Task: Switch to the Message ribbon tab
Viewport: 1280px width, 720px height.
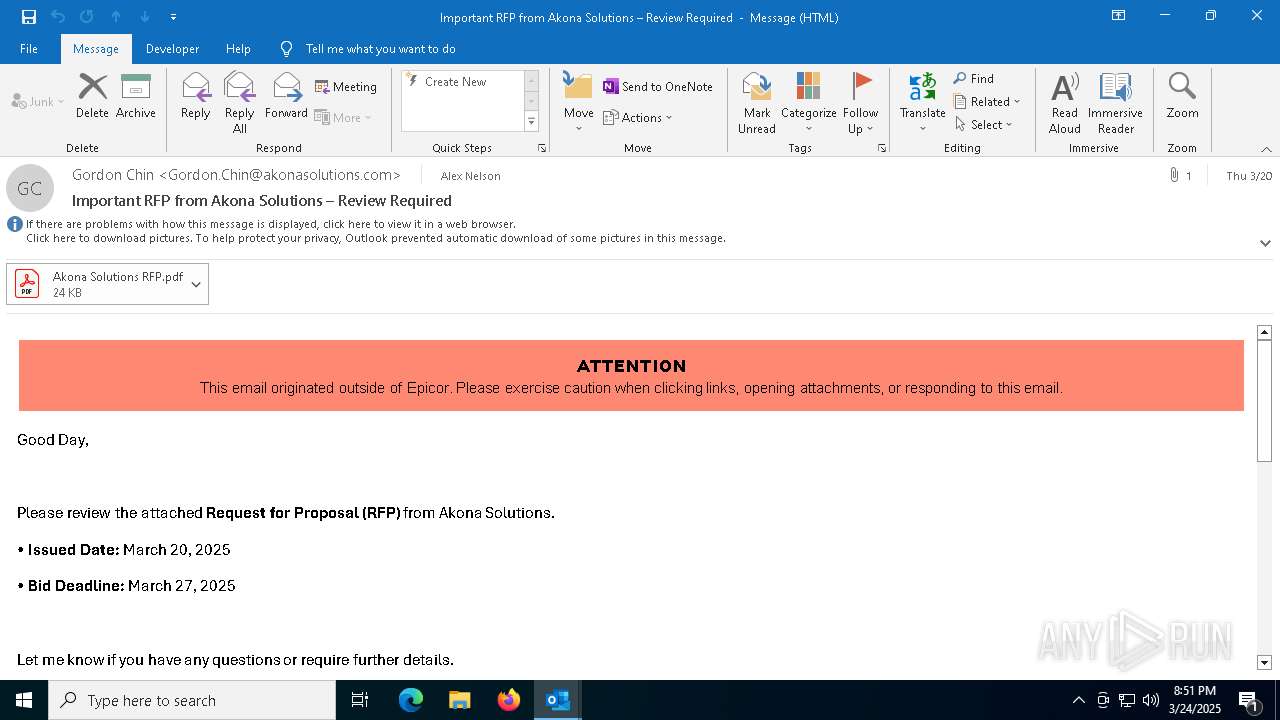Action: [96, 49]
